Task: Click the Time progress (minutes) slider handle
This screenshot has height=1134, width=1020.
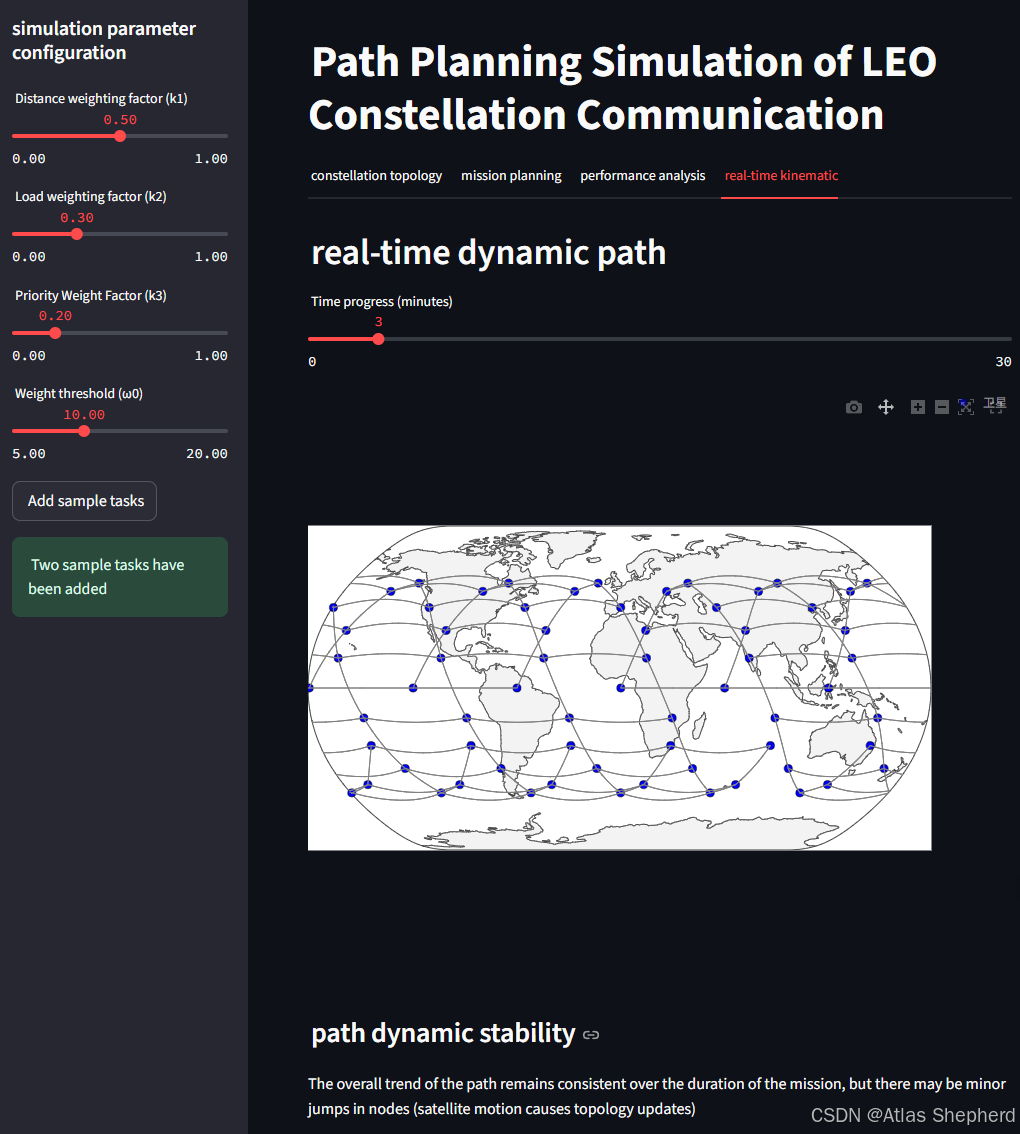Action: 378,338
